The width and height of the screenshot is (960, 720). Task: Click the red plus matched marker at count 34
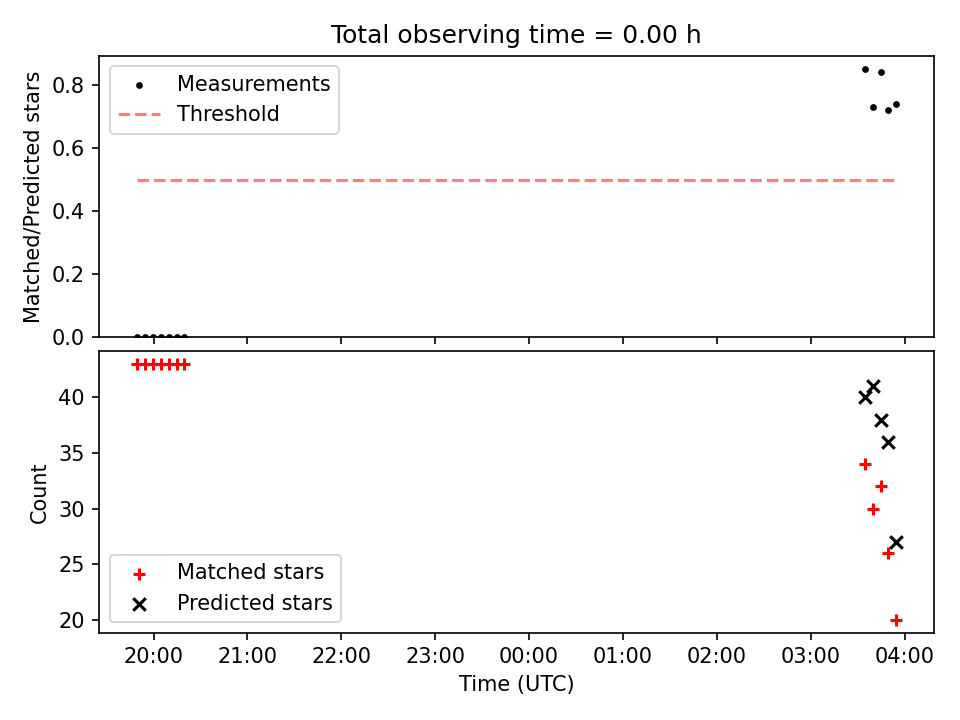(x=865, y=465)
